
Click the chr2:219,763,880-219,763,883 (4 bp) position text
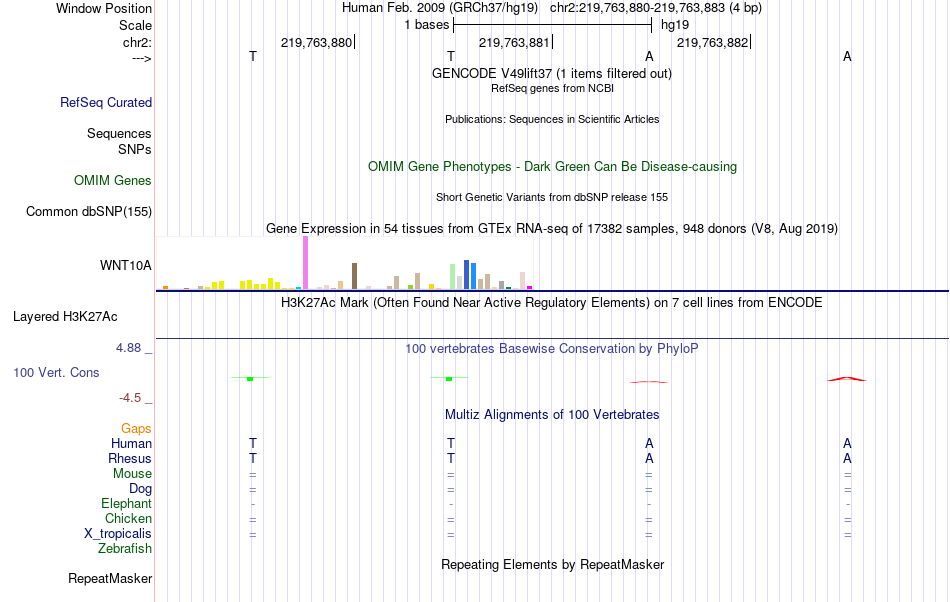coord(656,8)
